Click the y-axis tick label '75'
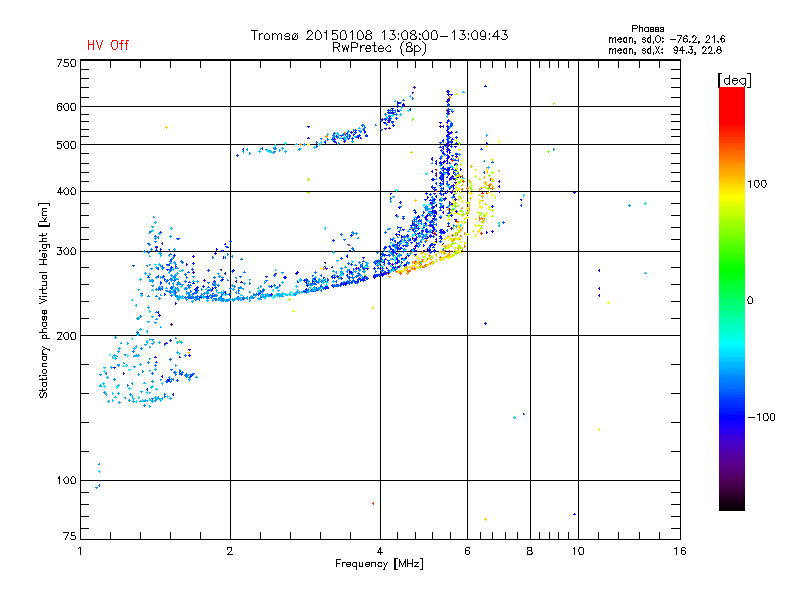800x600 pixels. click(x=70, y=536)
